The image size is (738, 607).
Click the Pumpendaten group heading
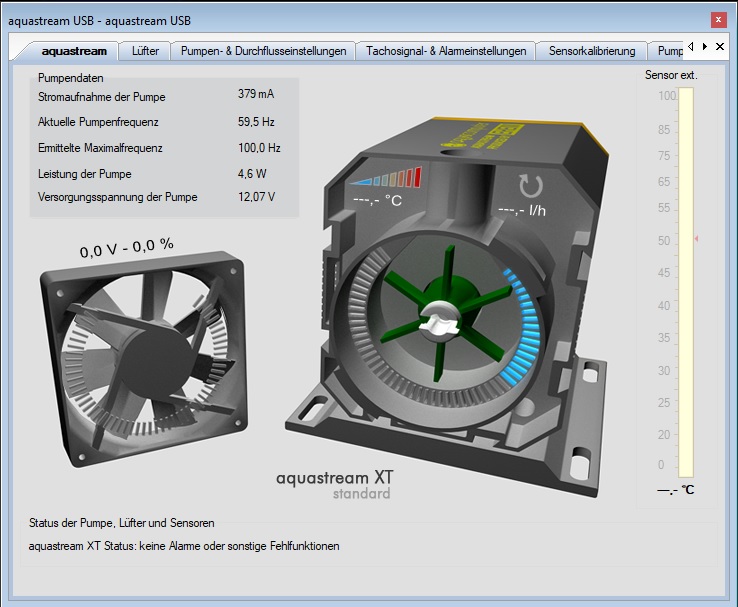coord(71,78)
